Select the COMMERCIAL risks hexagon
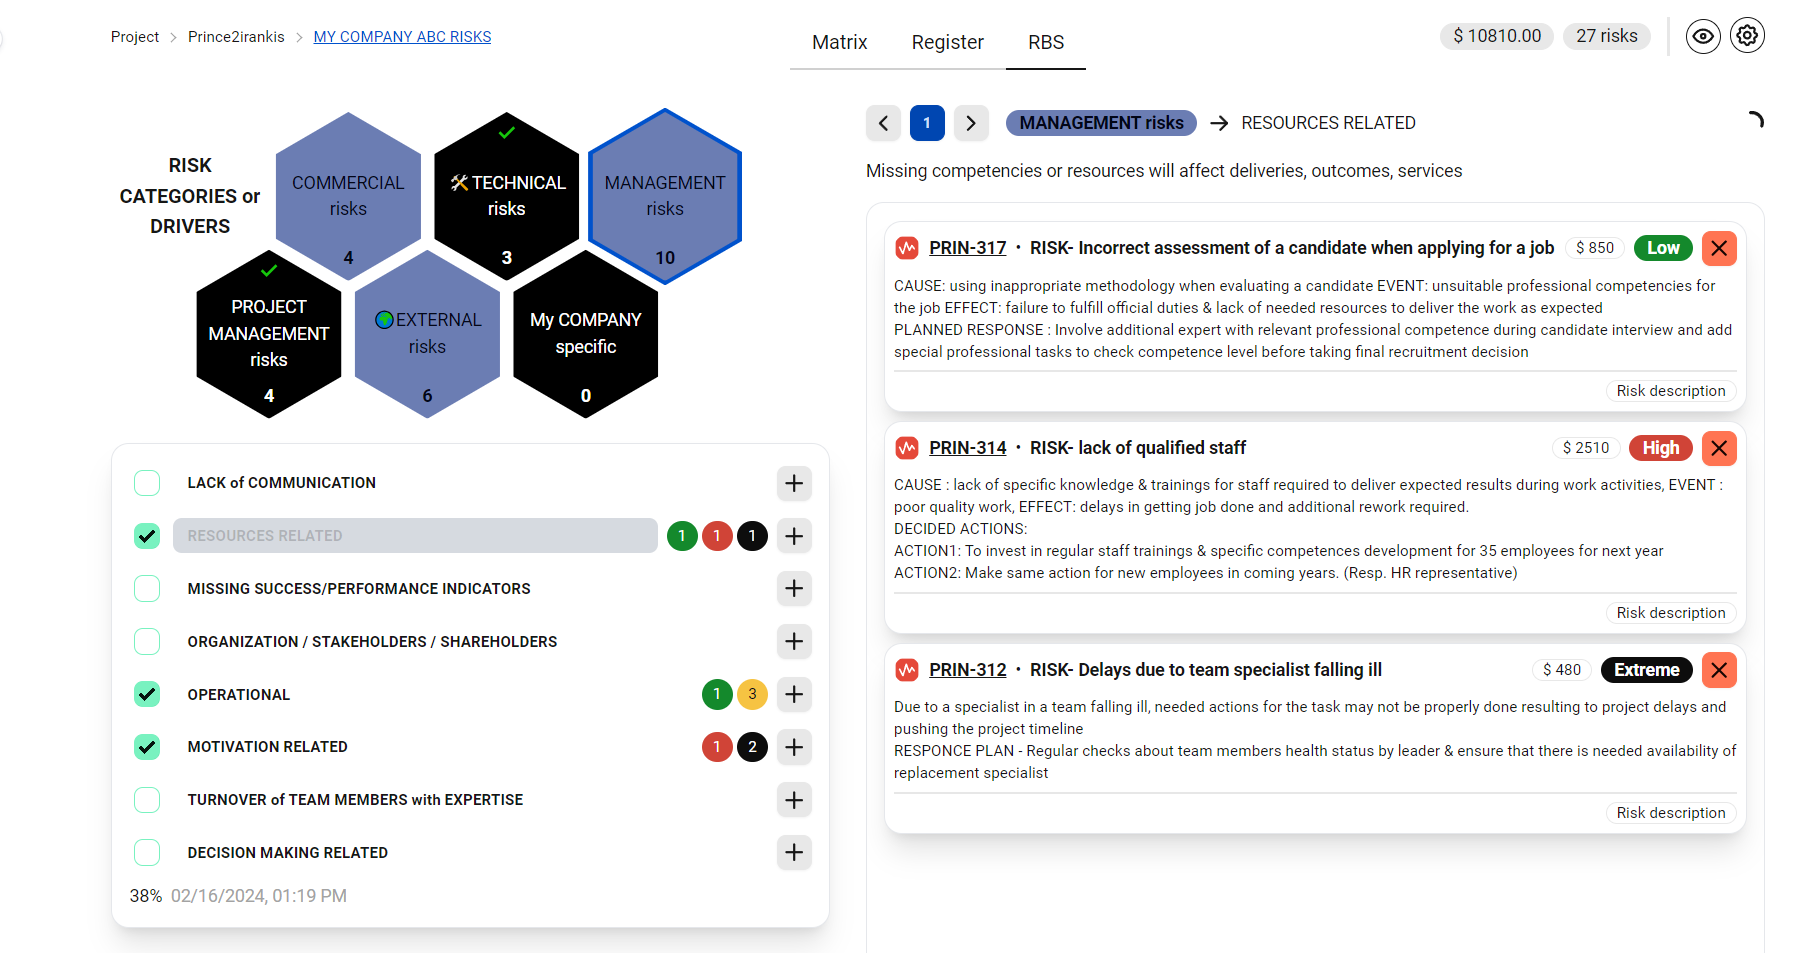 coord(348,196)
